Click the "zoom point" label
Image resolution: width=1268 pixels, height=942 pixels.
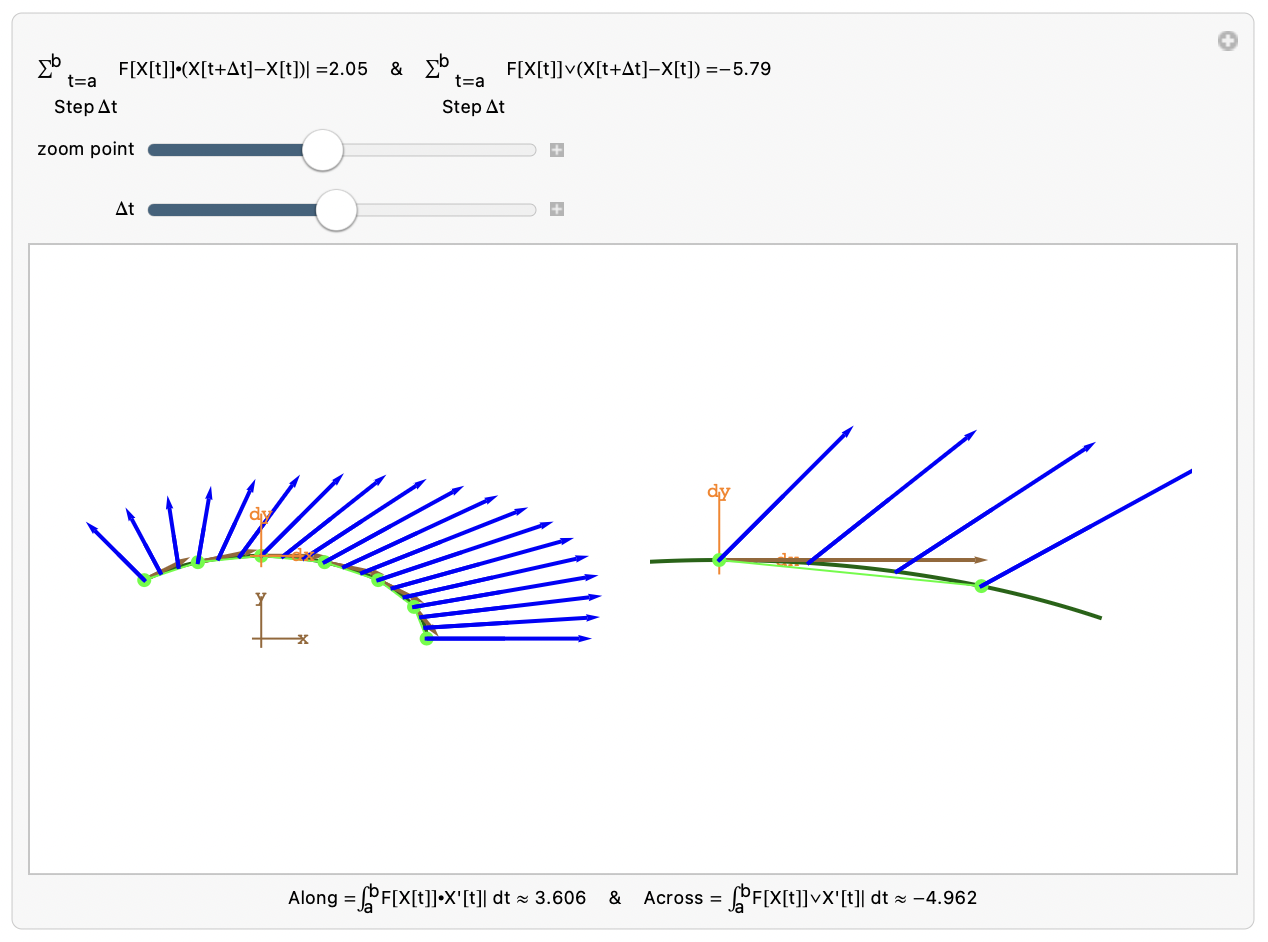tap(86, 149)
